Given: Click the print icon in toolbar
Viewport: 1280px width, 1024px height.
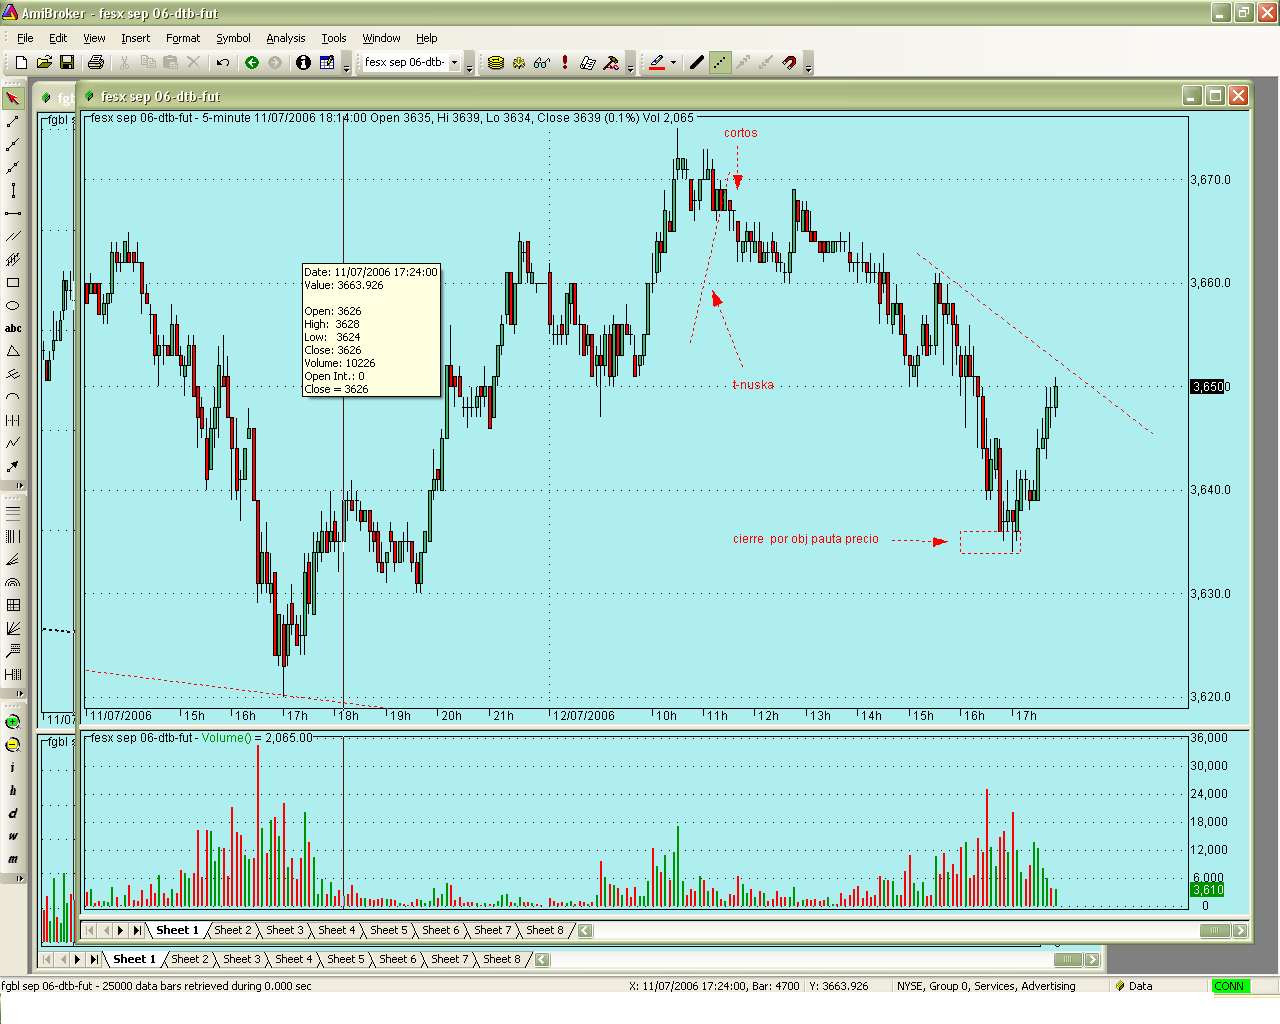Looking at the screenshot, I should [96, 62].
